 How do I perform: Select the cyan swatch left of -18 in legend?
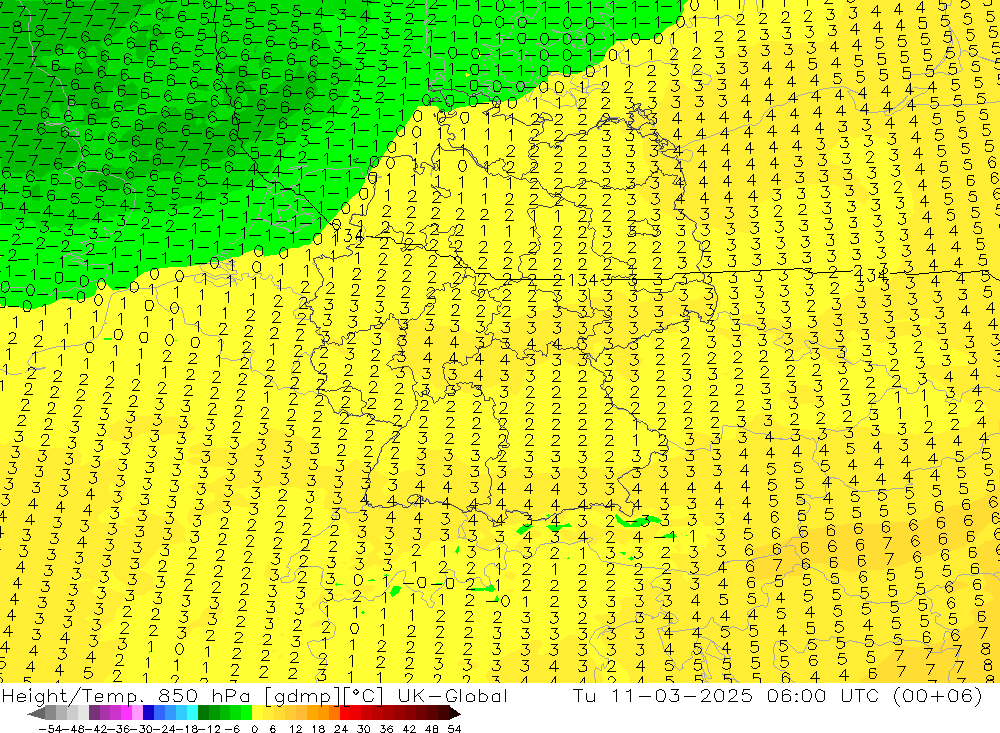(192, 713)
